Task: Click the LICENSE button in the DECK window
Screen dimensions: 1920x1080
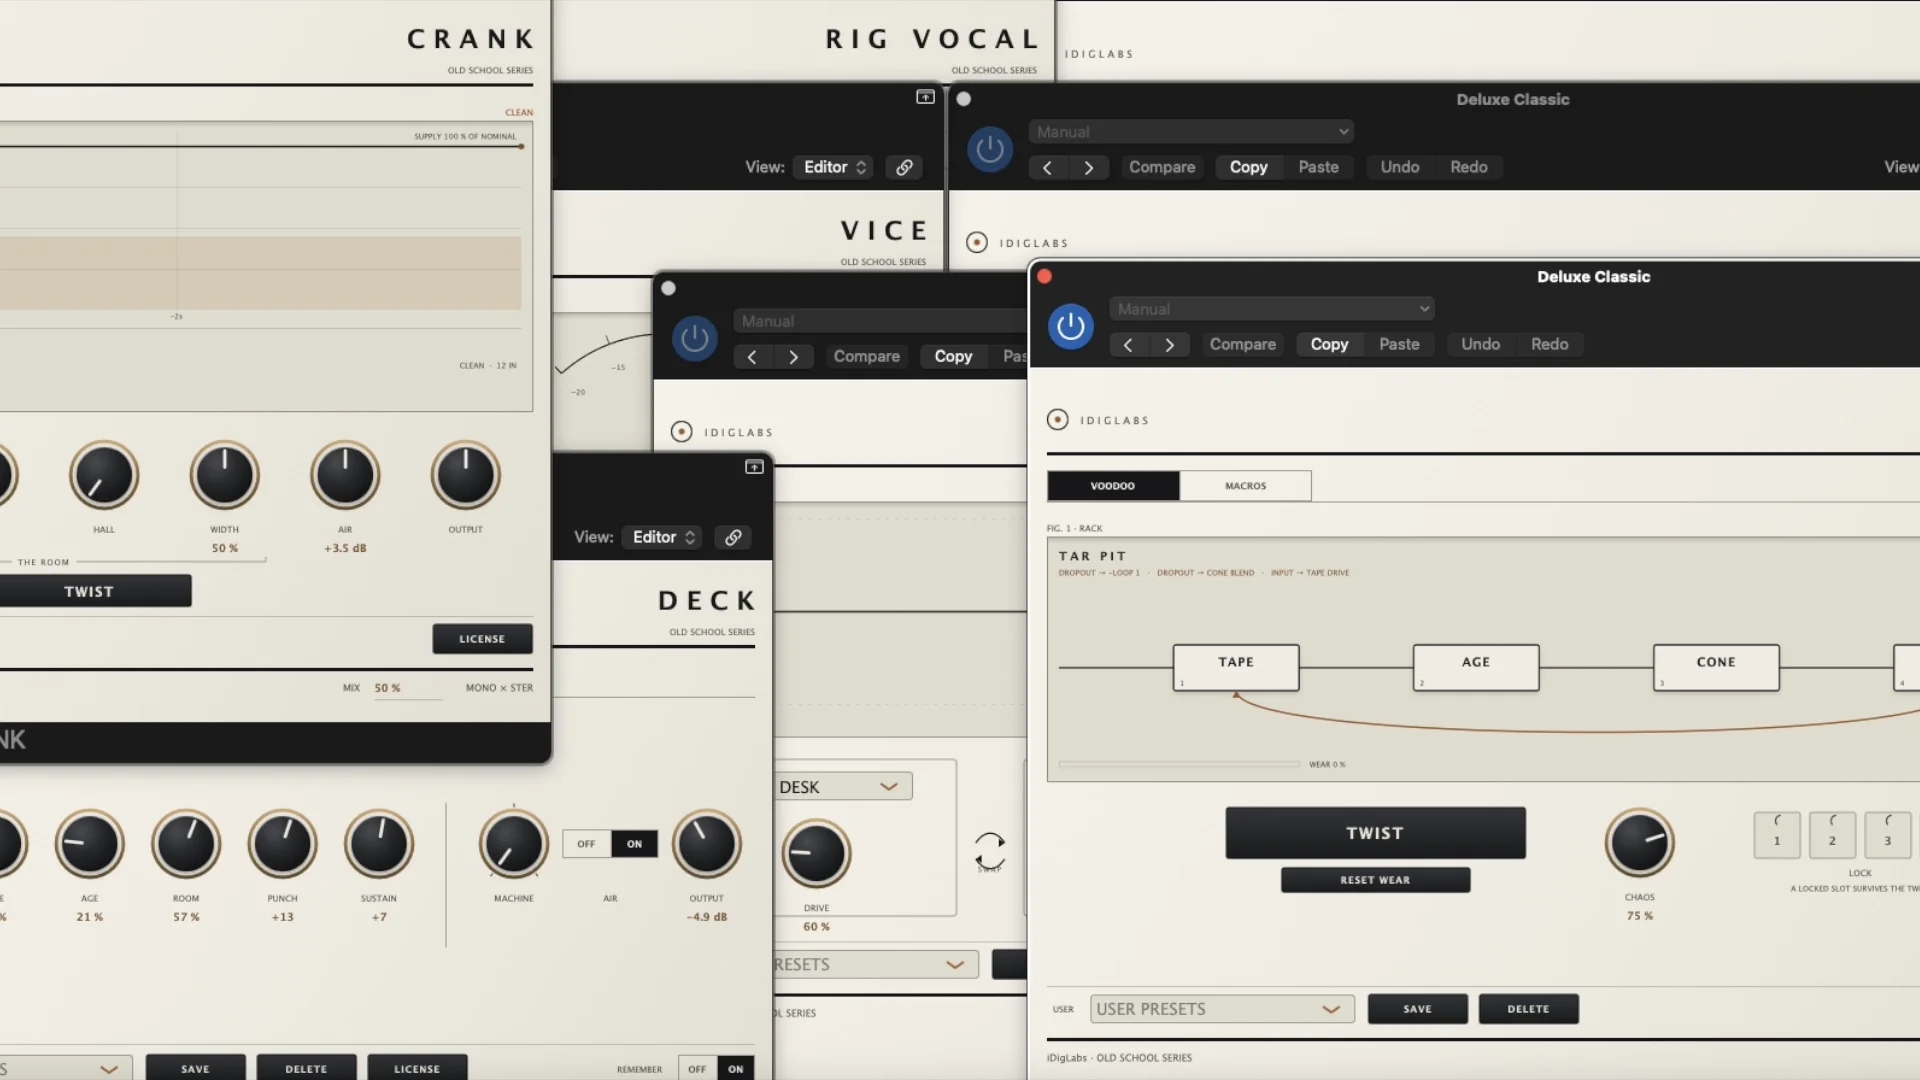Action: click(417, 1068)
